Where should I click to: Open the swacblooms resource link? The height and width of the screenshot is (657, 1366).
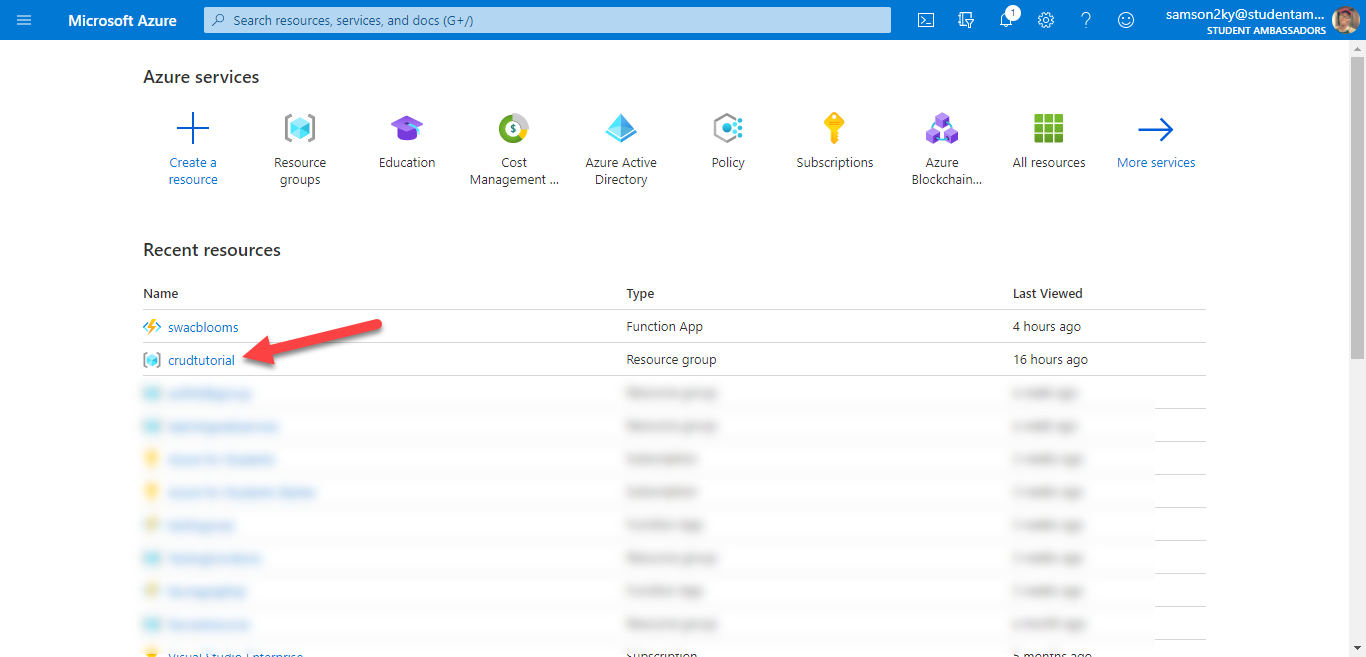tap(203, 327)
